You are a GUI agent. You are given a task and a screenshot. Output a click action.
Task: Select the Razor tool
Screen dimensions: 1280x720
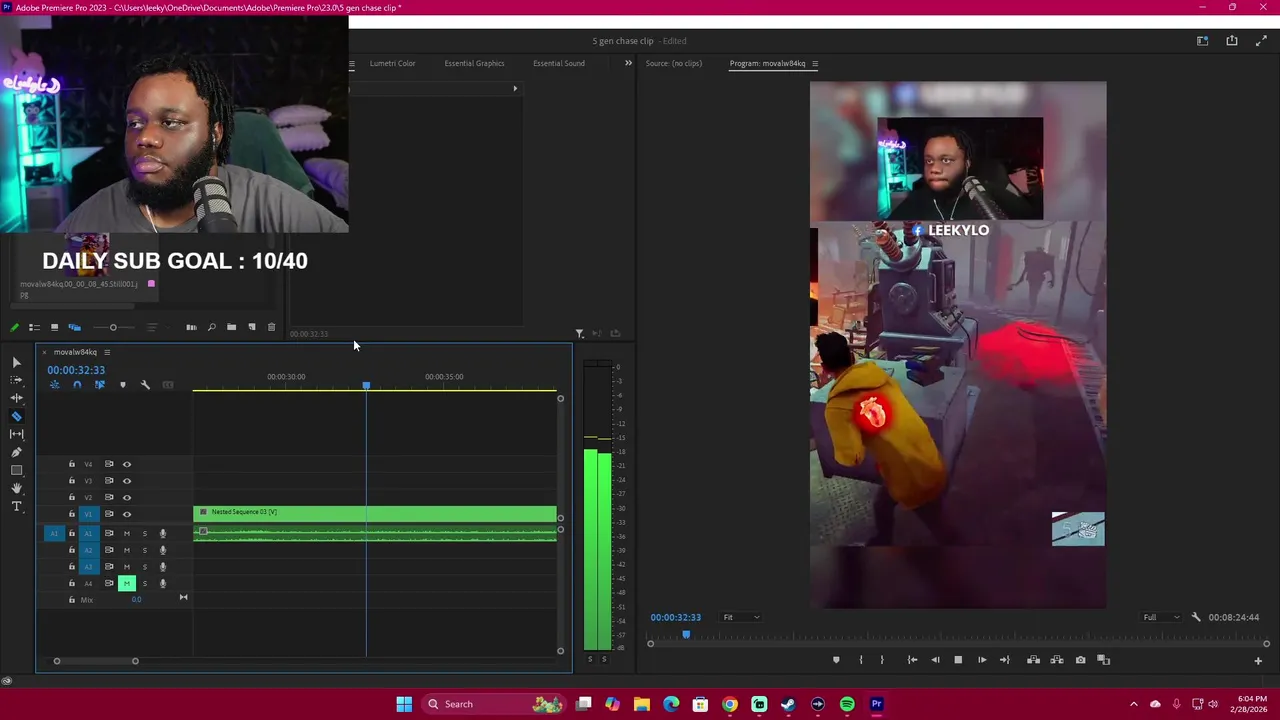pyautogui.click(x=16, y=416)
